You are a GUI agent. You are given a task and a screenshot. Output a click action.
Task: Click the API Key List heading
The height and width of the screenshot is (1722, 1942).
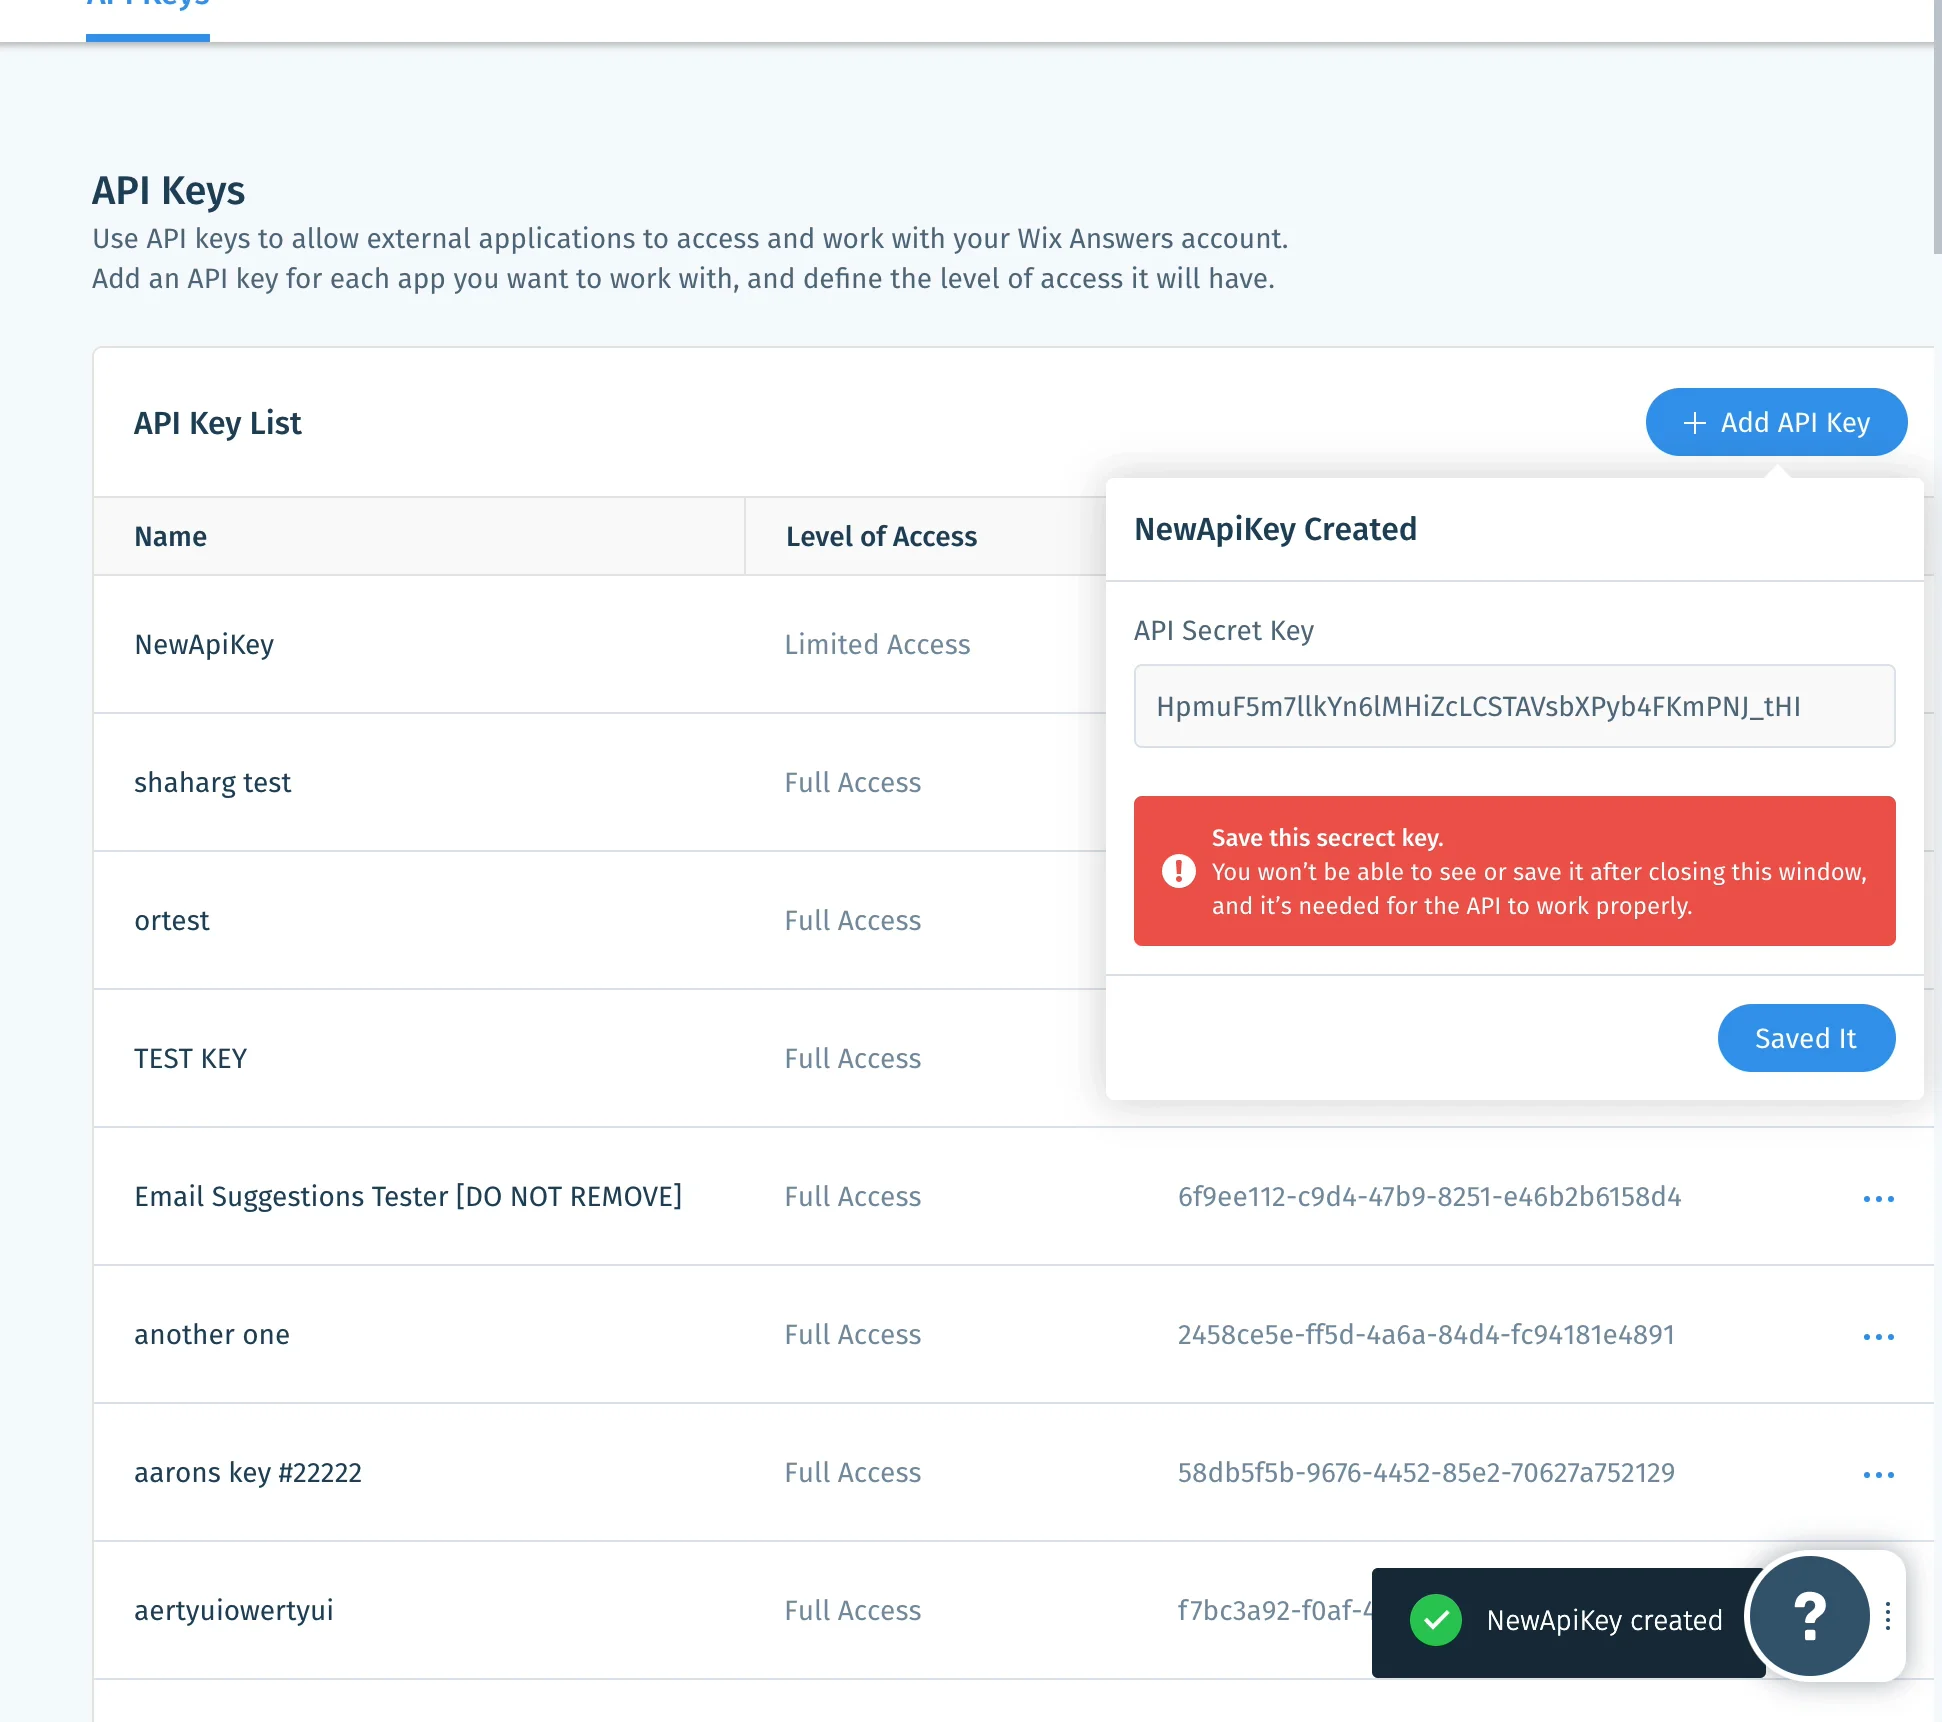[x=217, y=423]
